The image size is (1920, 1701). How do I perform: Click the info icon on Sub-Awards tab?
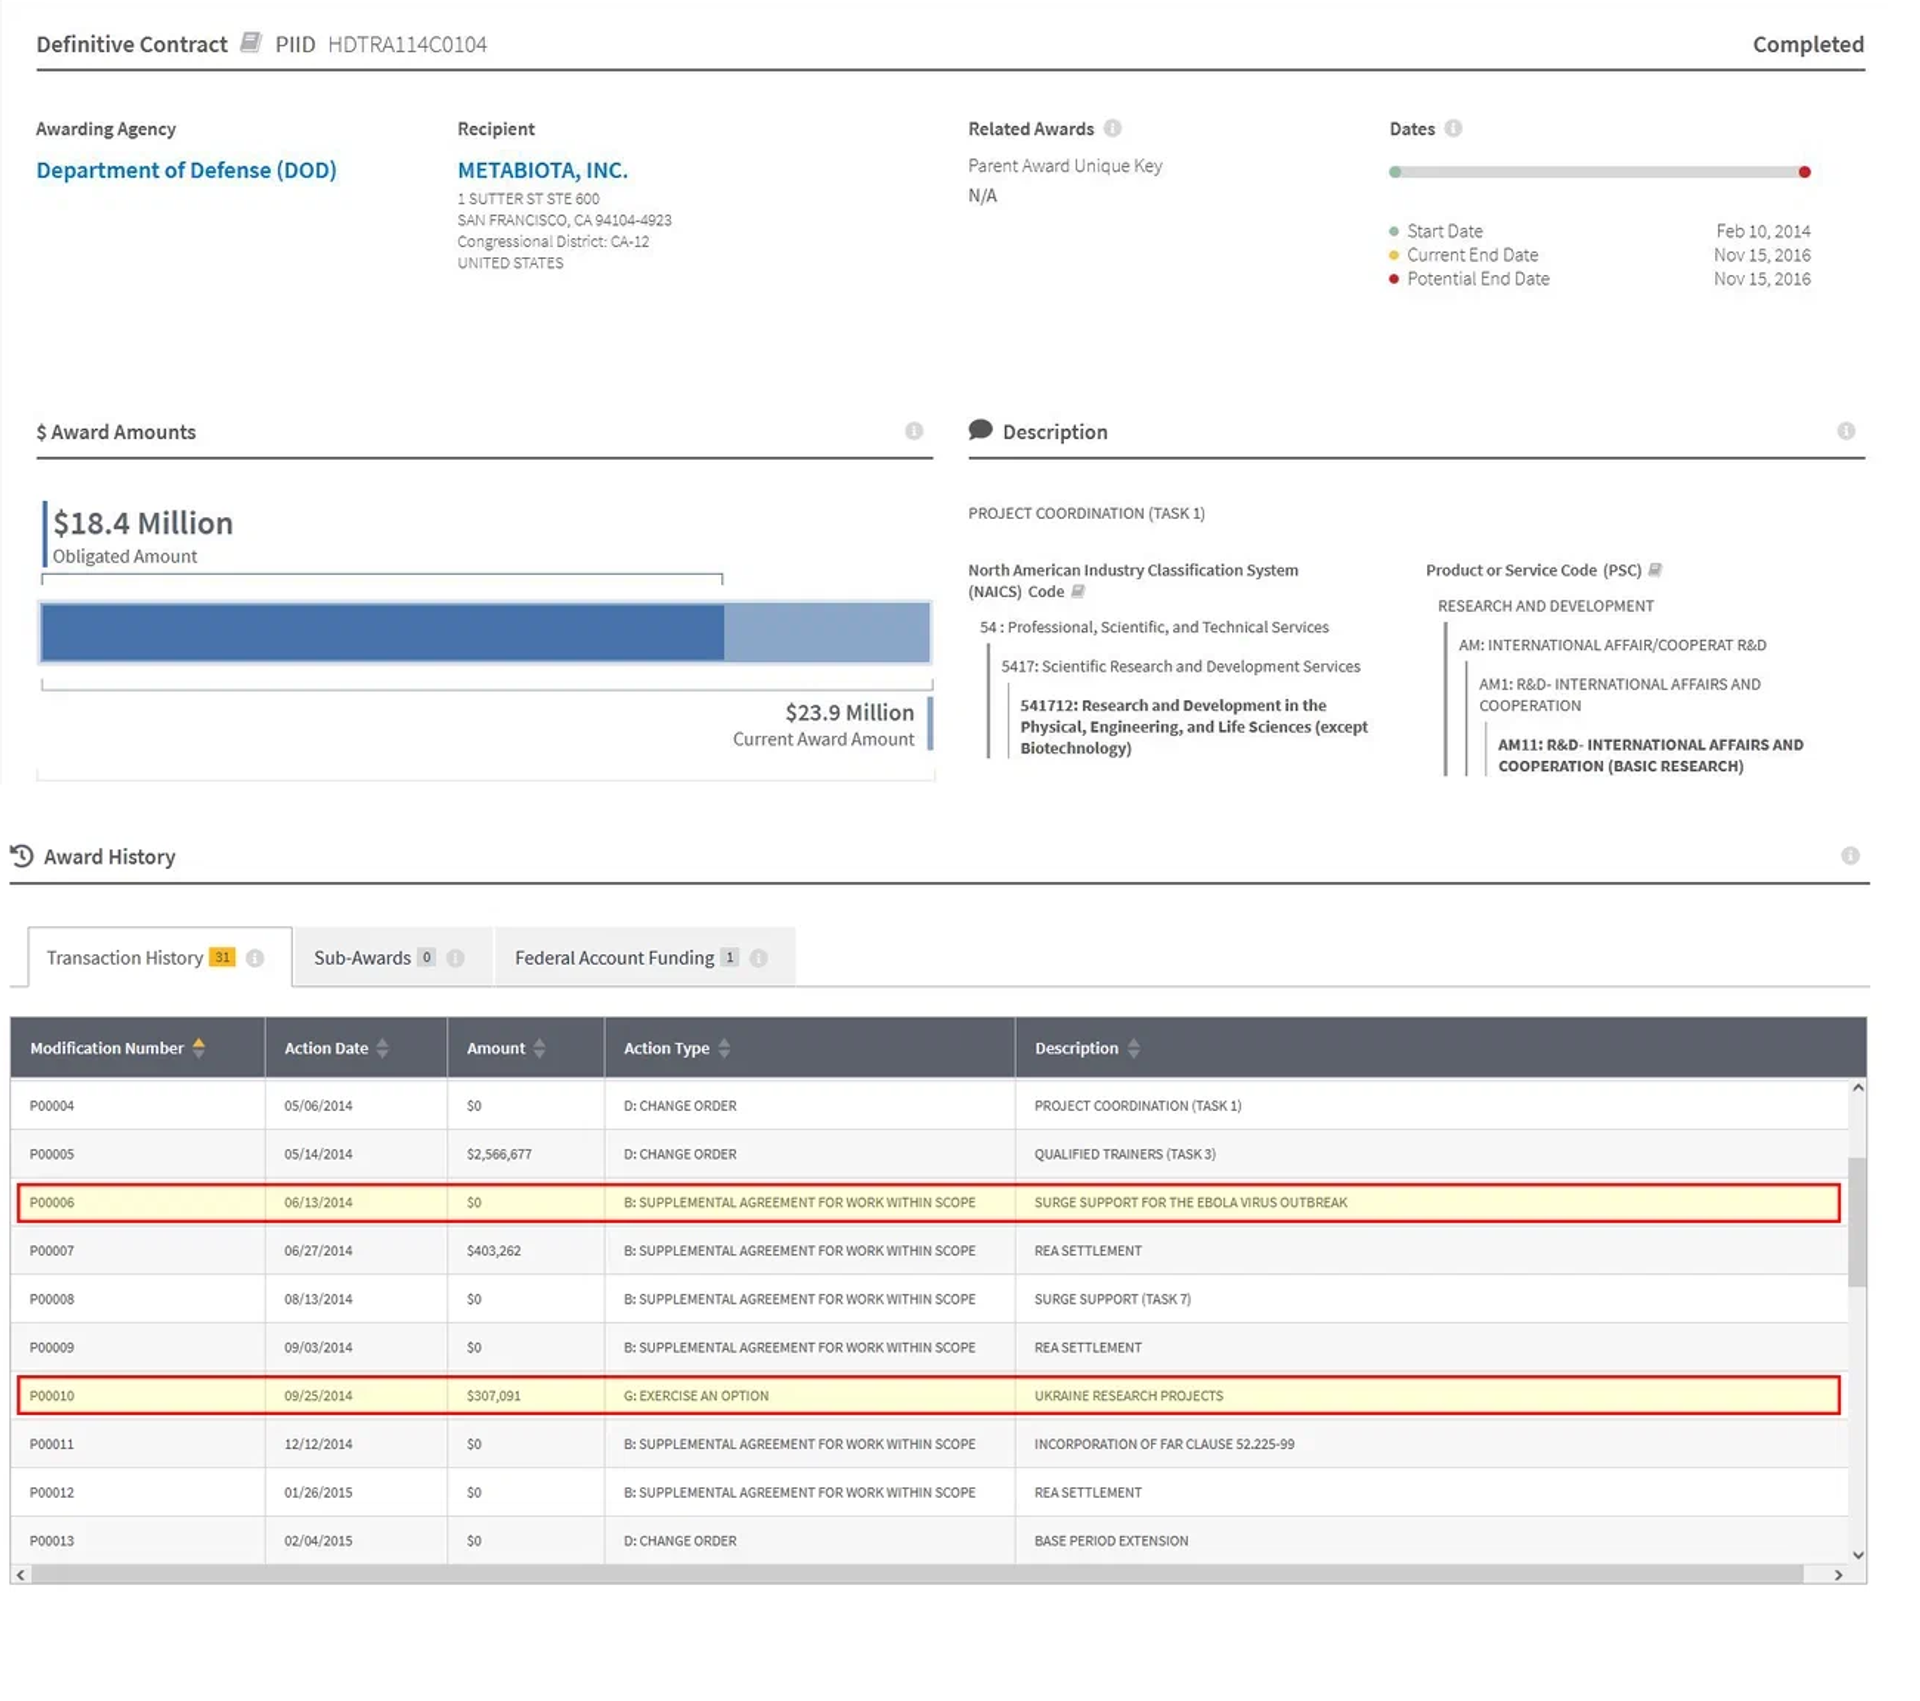455,958
